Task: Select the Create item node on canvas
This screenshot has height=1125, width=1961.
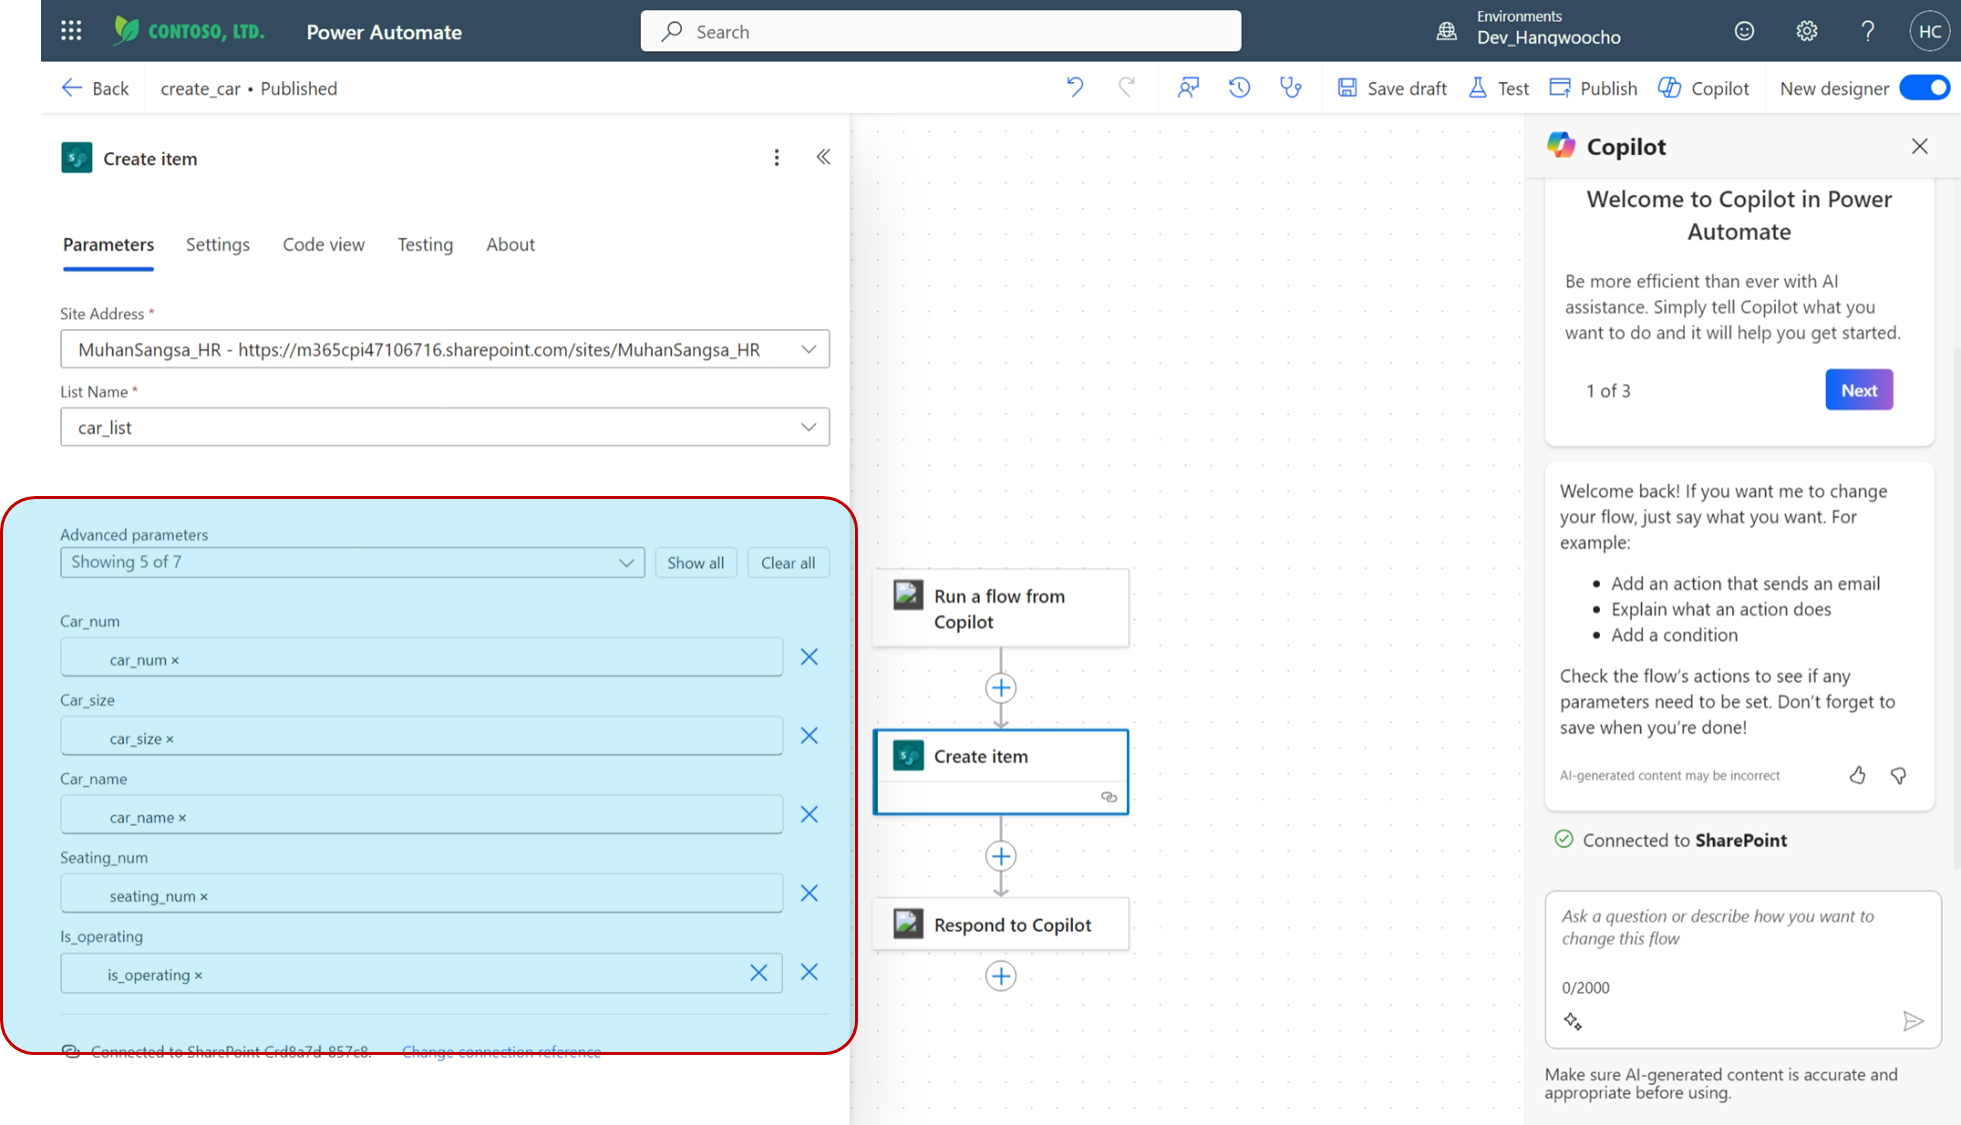Action: coord(1001,772)
